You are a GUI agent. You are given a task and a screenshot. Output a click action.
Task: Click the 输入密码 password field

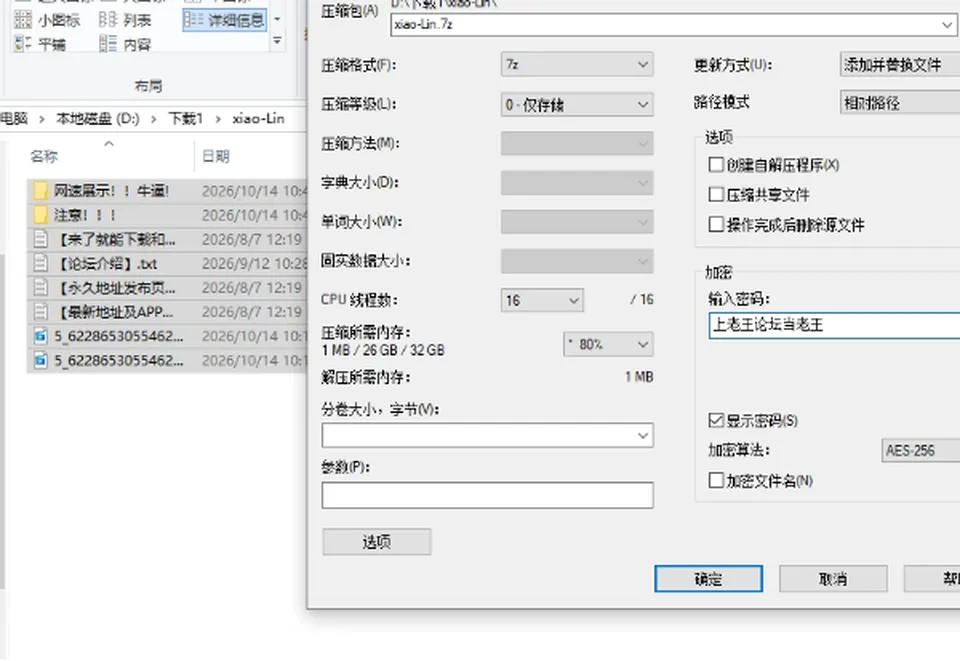[x=834, y=325]
